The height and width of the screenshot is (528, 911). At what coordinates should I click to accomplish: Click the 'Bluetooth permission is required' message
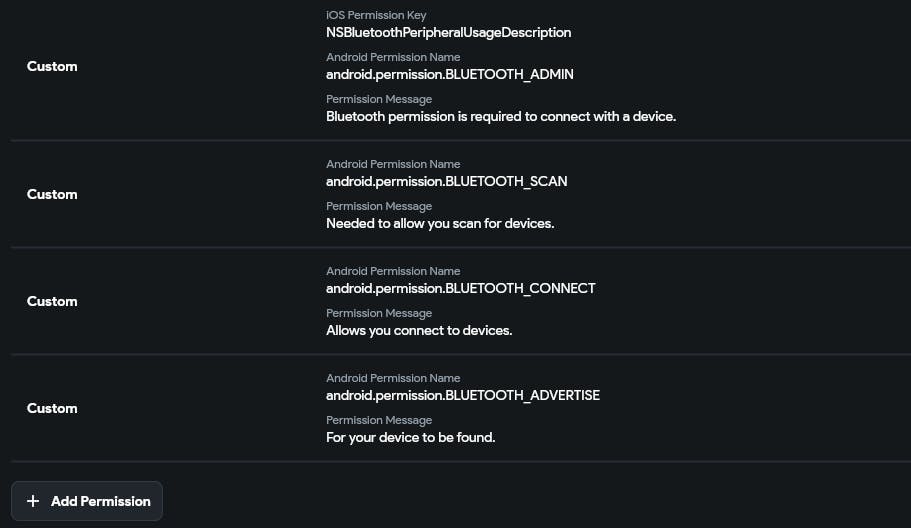coord(501,116)
